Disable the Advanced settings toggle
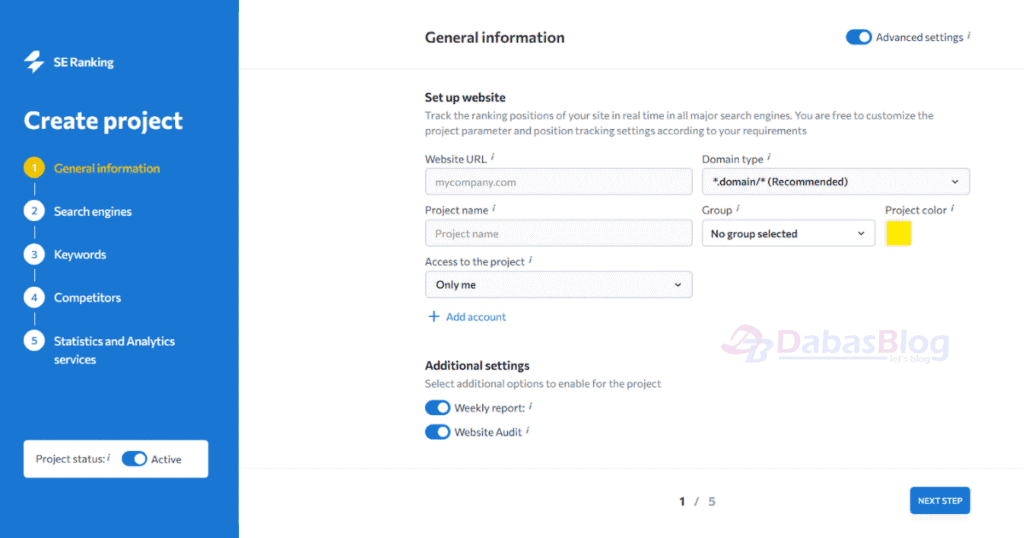This screenshot has height=538, width=1024. (x=859, y=37)
